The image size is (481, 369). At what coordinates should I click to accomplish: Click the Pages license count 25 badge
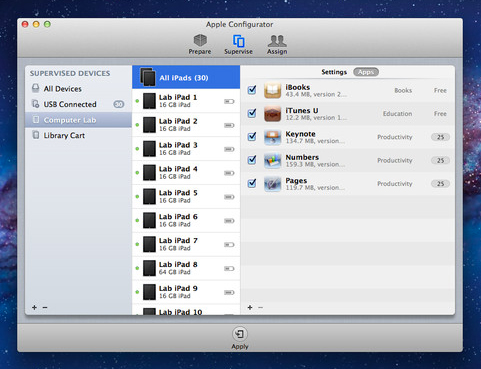440,184
